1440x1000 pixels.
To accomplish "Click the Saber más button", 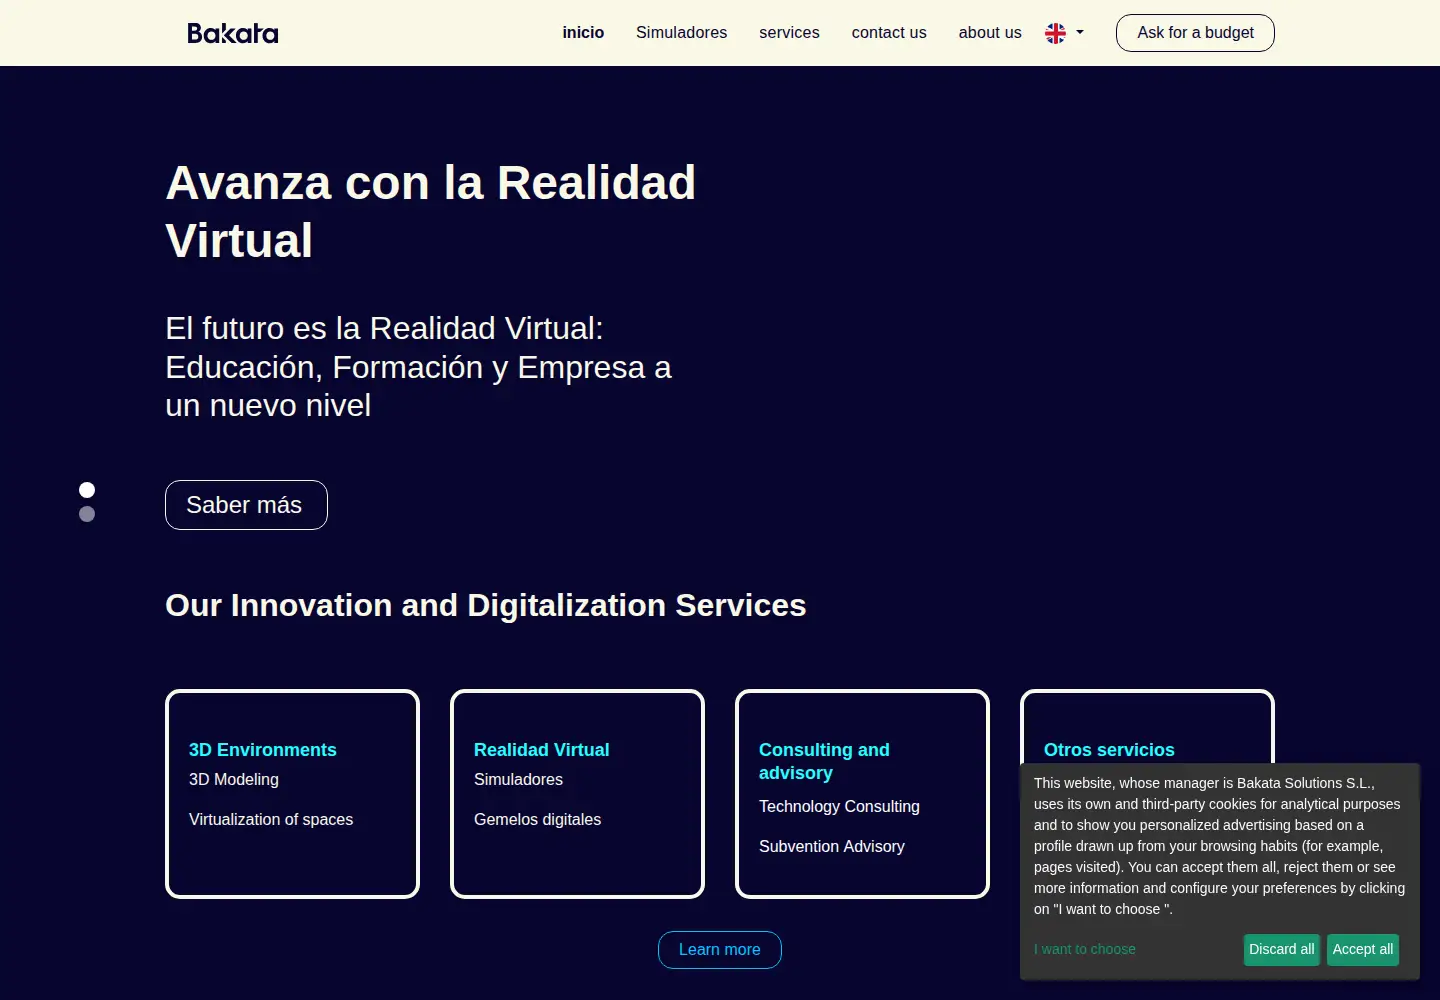I will click(246, 505).
